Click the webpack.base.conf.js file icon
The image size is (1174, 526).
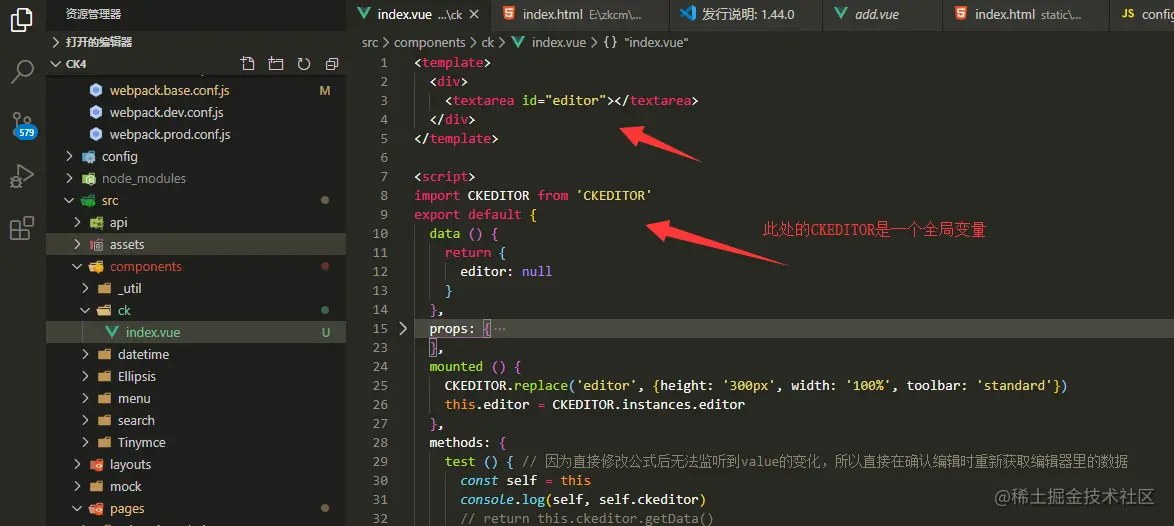(95, 91)
